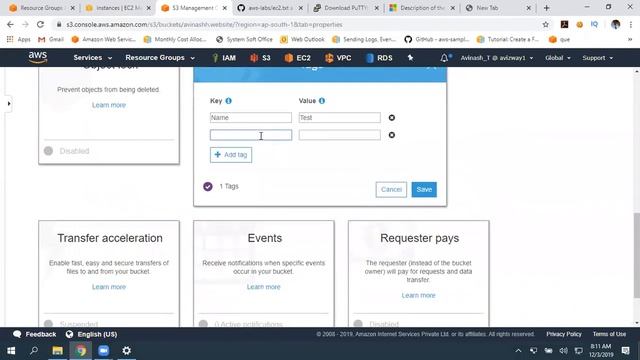Show more bookmarks with the chevron
Screen dimensions: 640x360
pos(630,40)
